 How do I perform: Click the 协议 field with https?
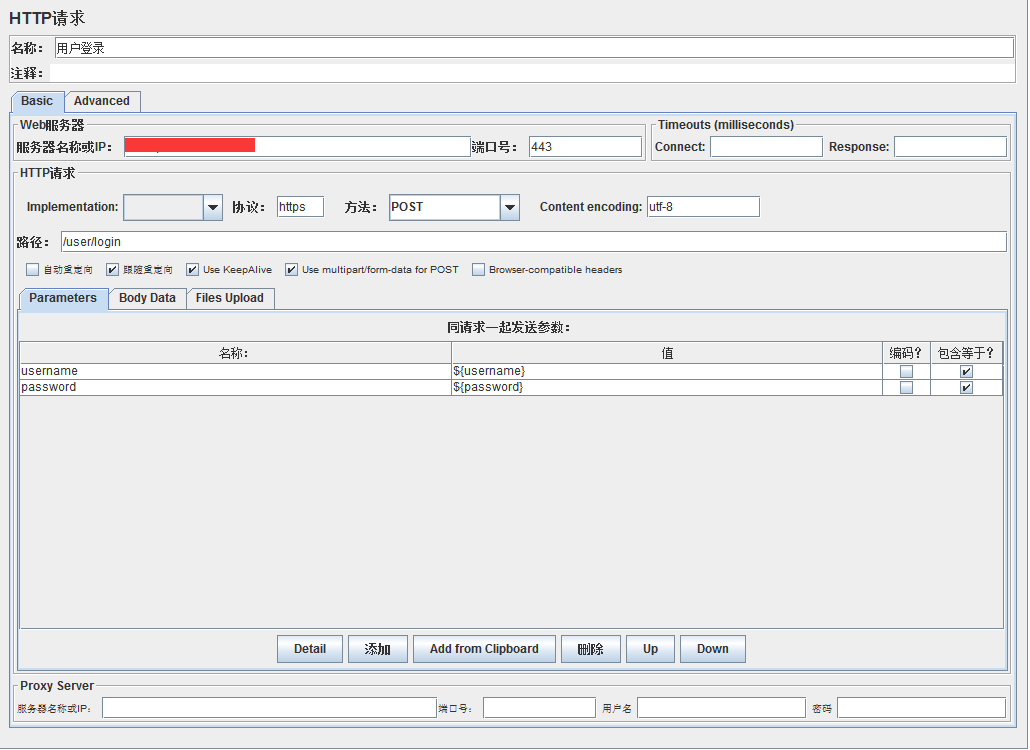click(300, 207)
